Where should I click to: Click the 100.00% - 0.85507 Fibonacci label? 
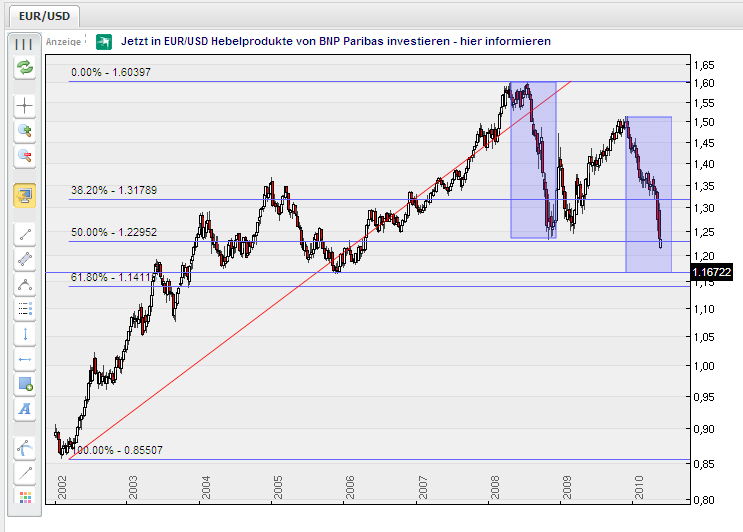[x=119, y=450]
